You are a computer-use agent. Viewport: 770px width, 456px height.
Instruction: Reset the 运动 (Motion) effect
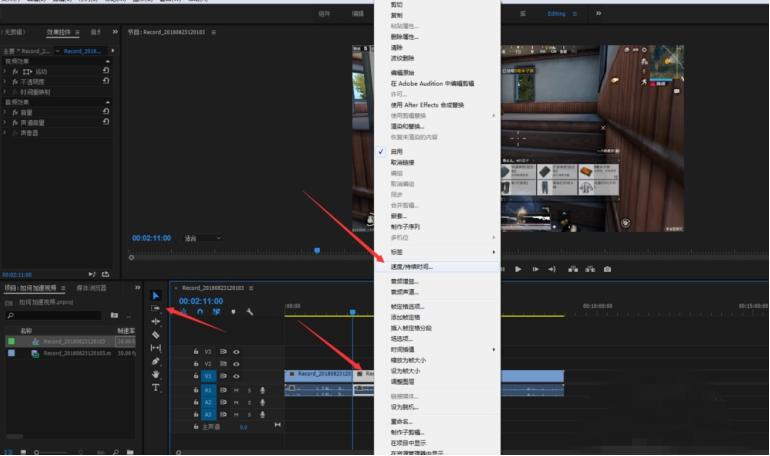(x=106, y=71)
